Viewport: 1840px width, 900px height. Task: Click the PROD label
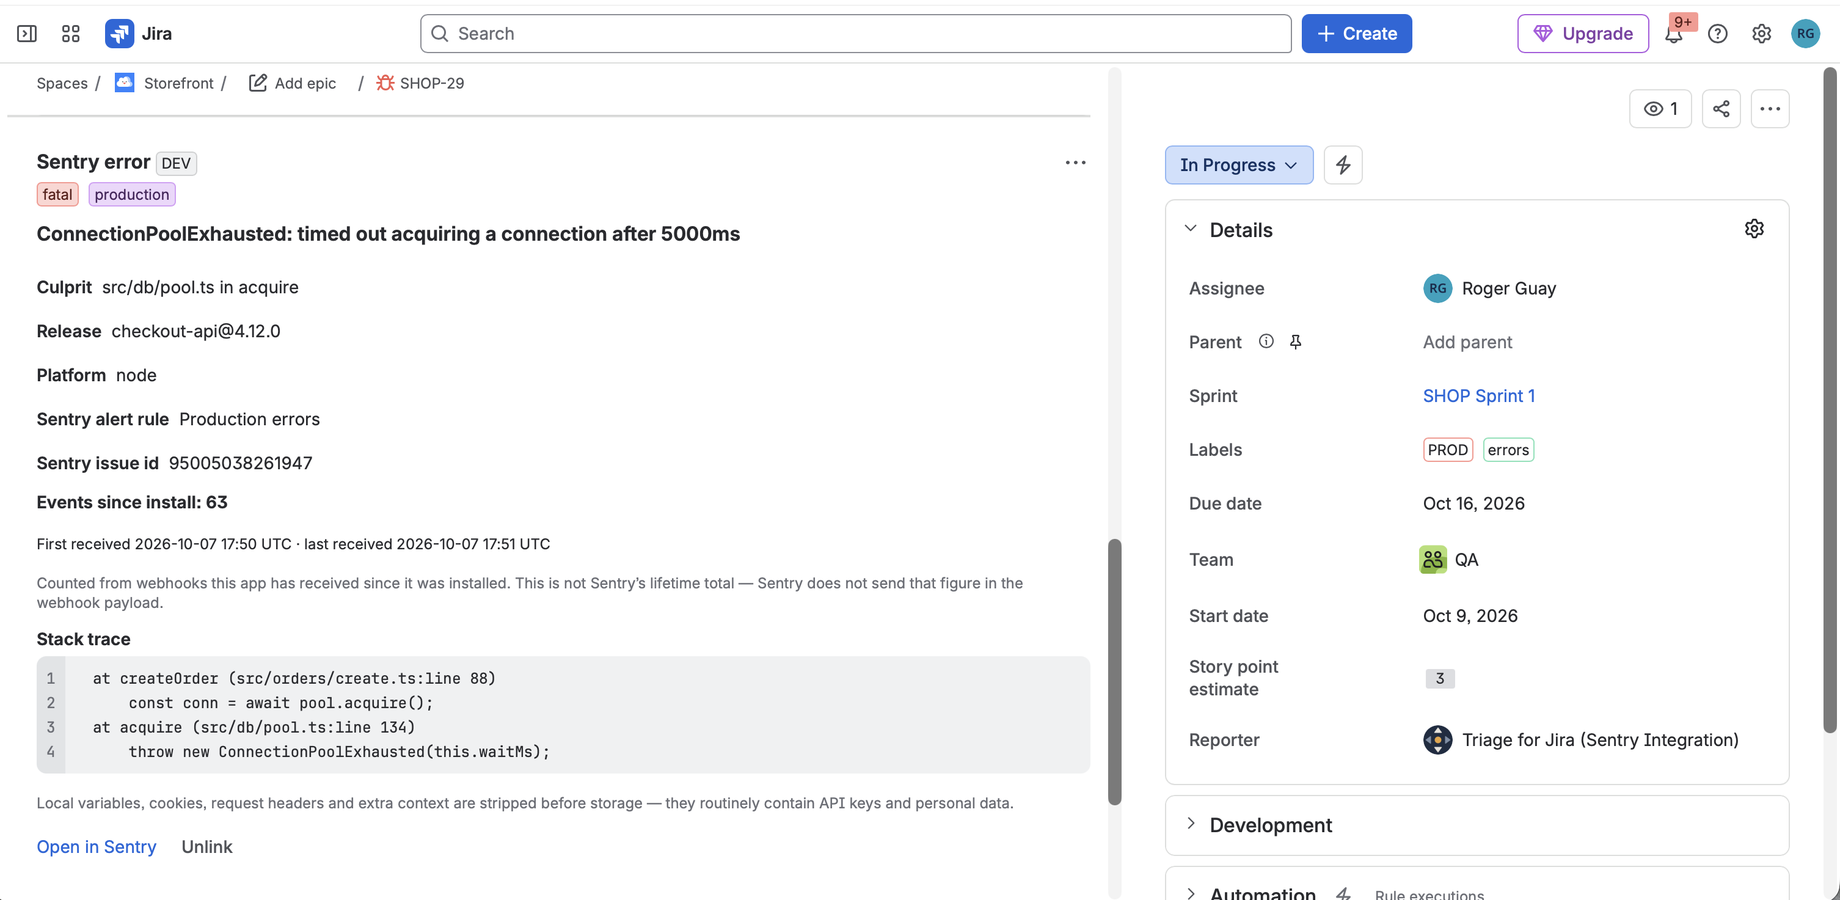(x=1447, y=450)
